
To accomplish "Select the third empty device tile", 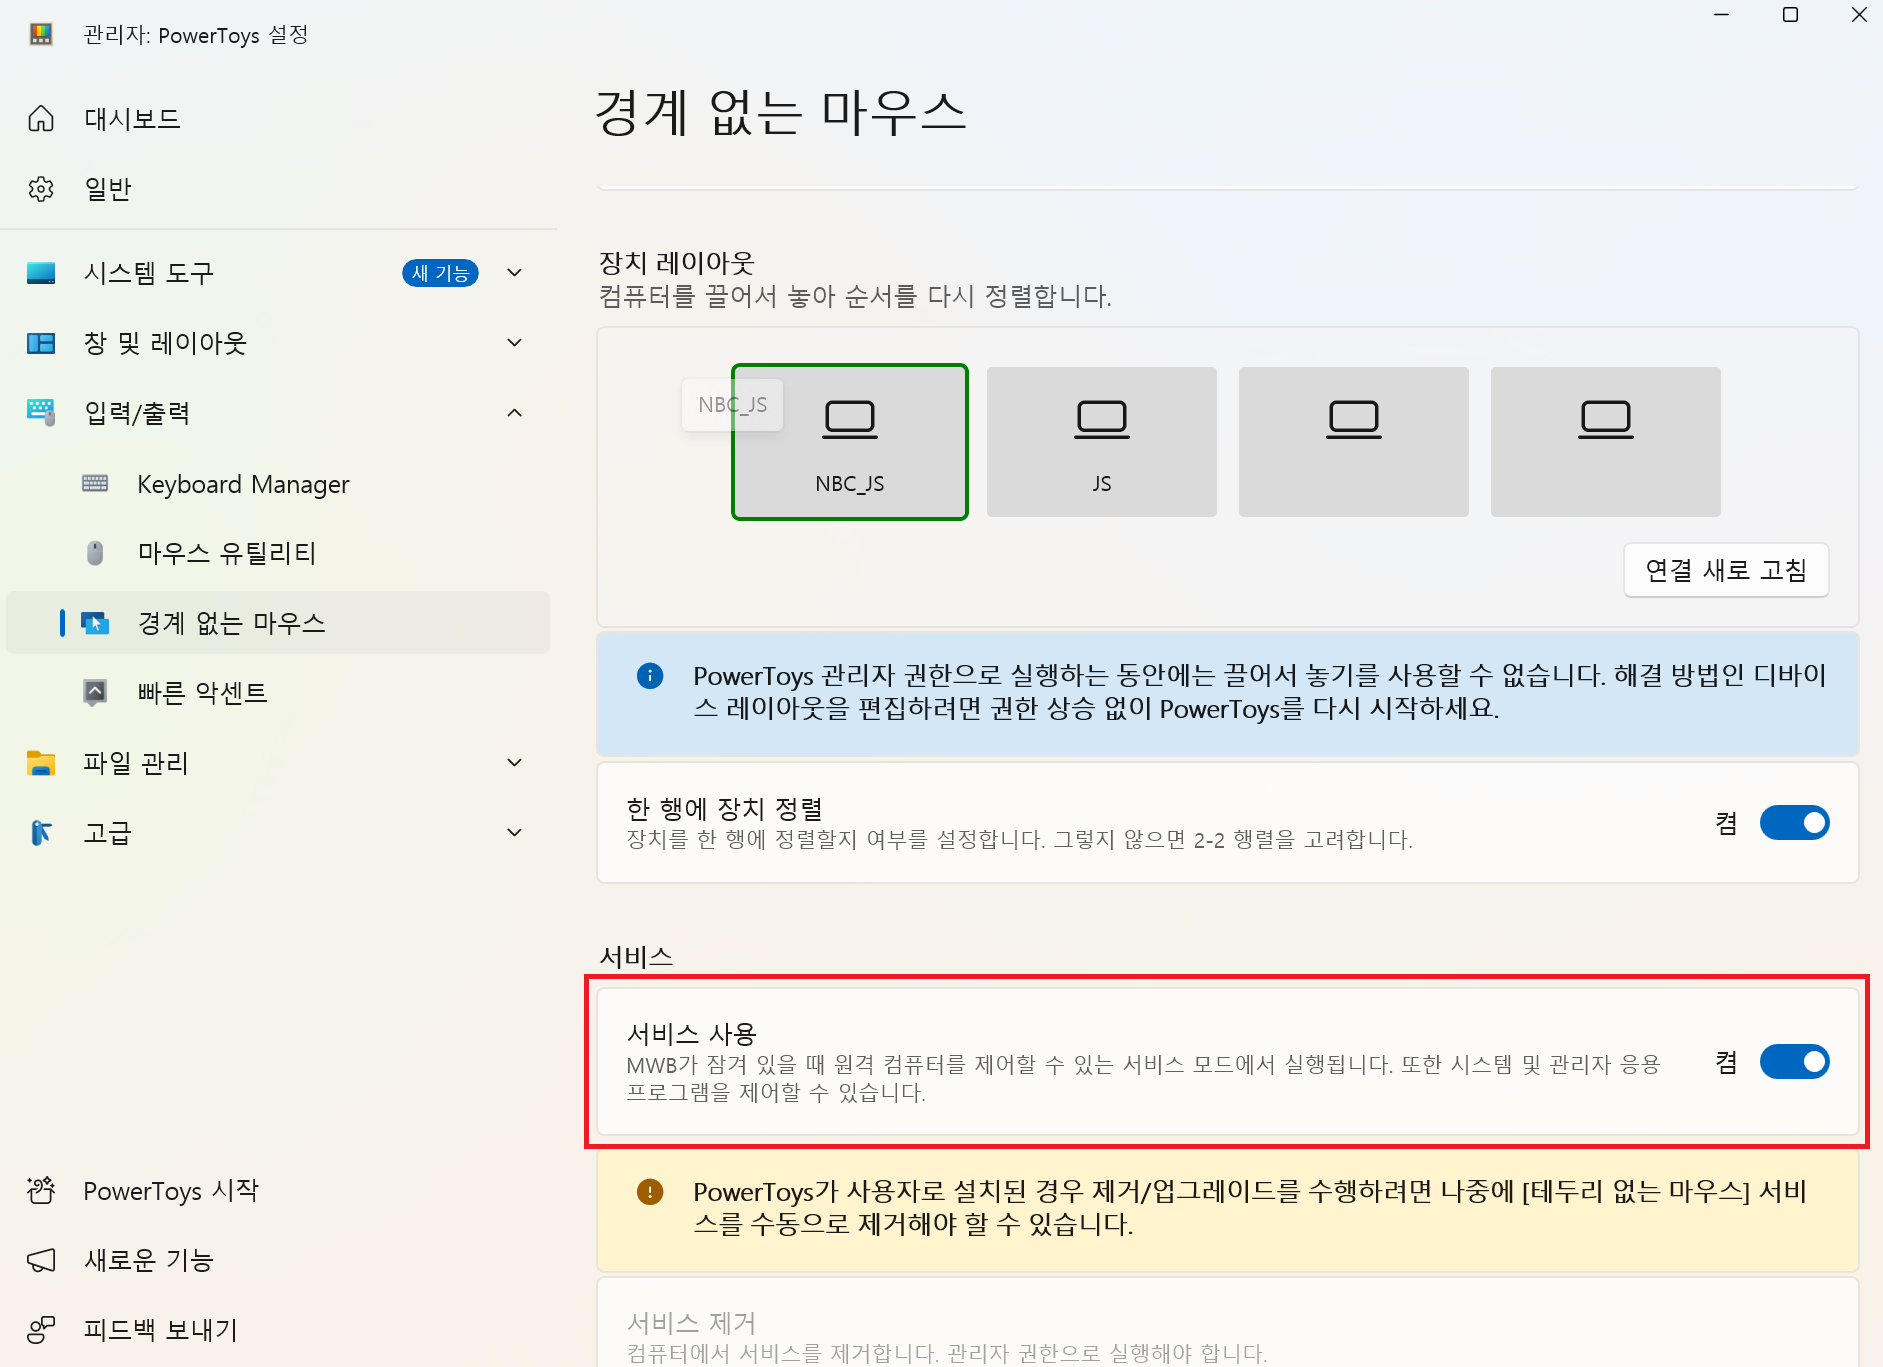I will (1354, 442).
